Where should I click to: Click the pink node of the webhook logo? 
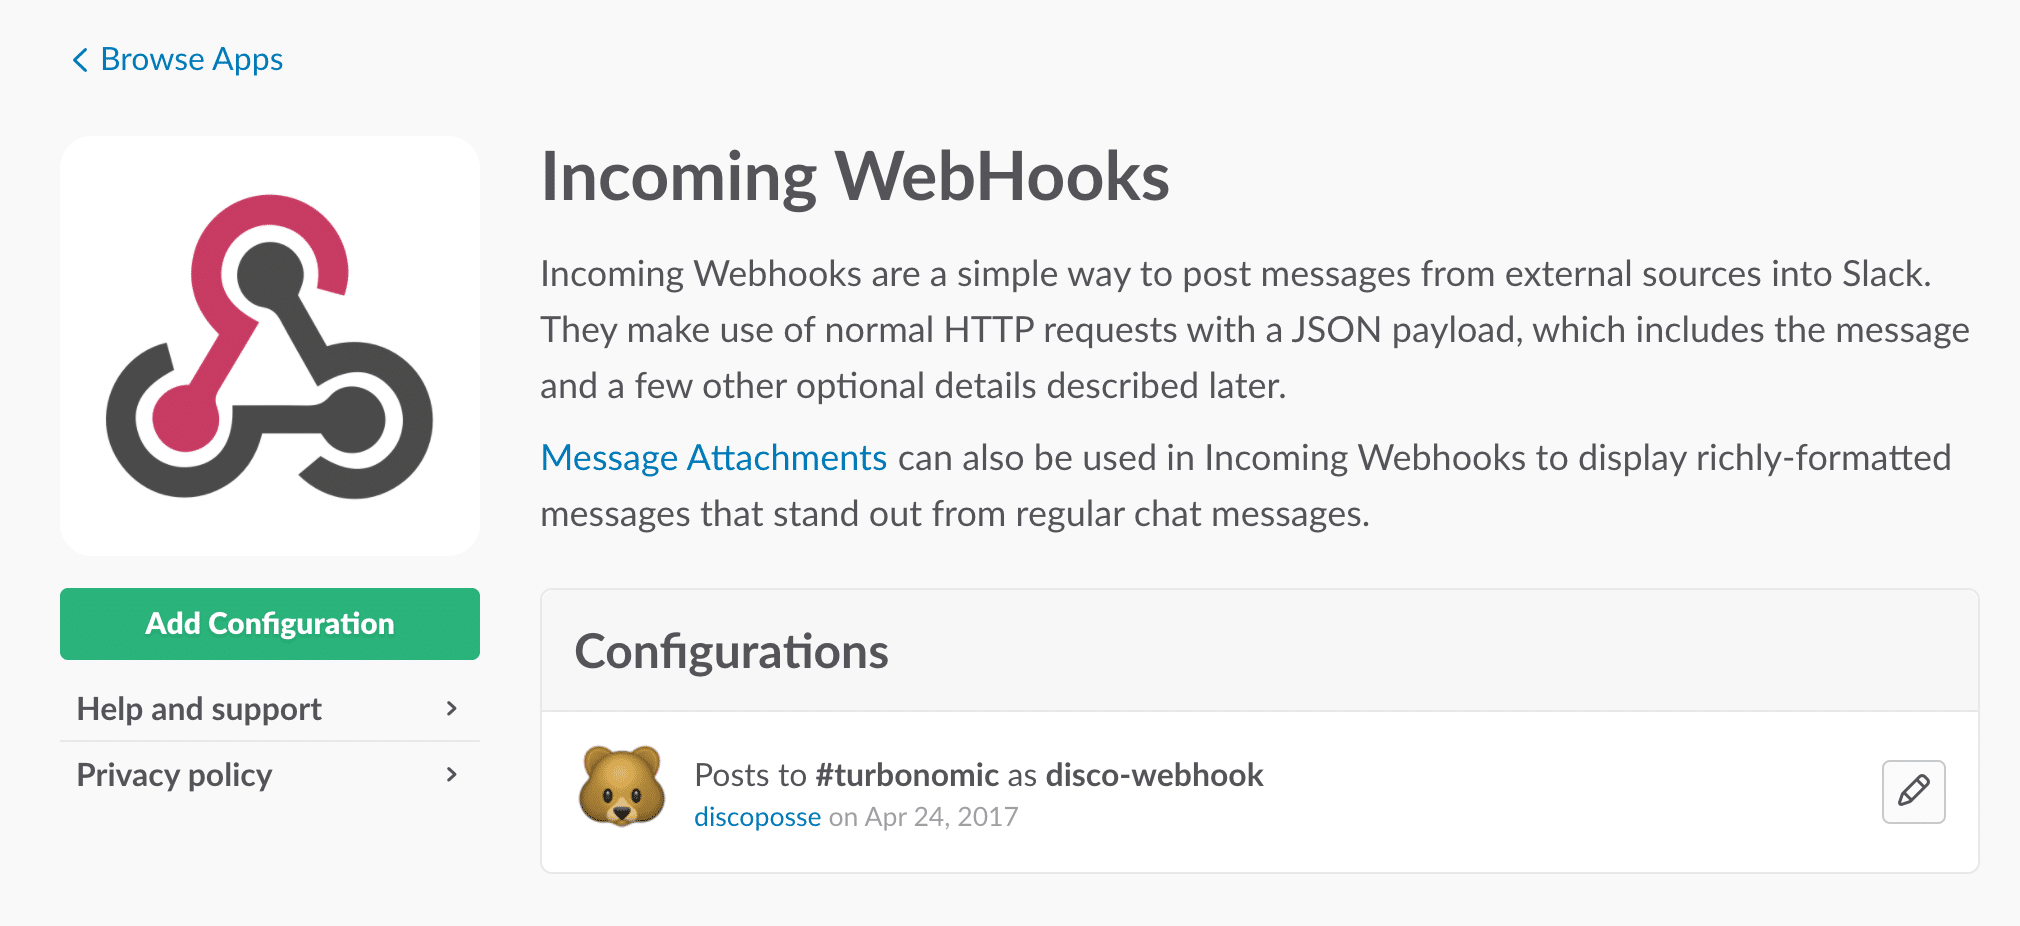[186, 417]
